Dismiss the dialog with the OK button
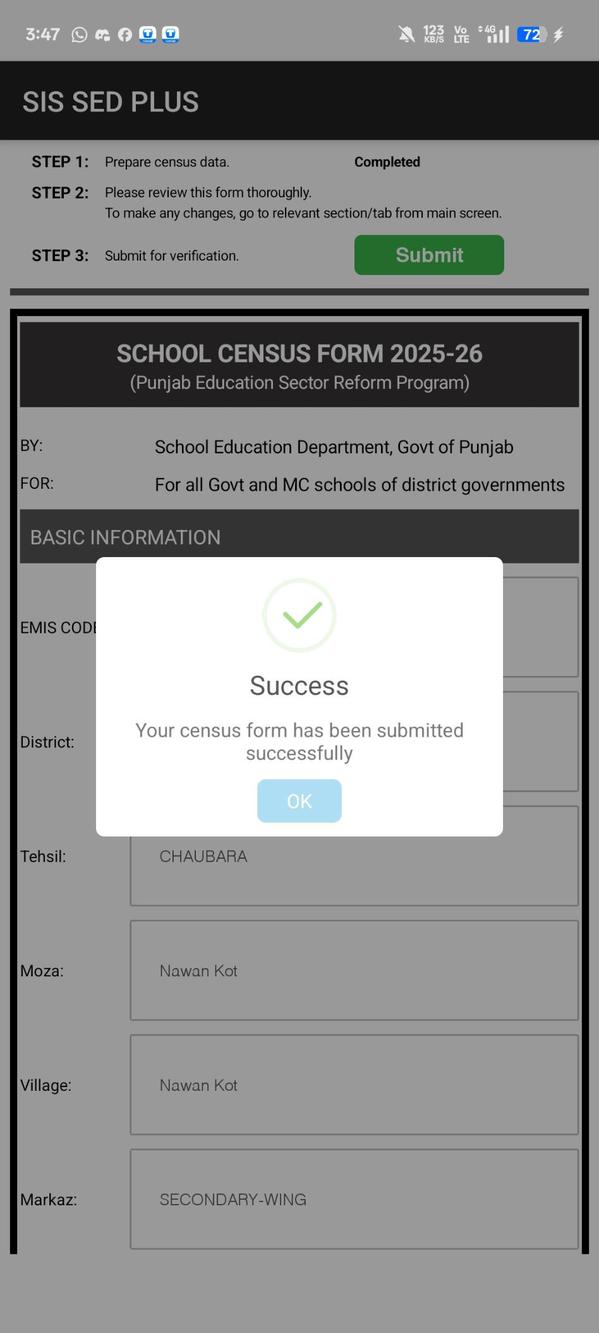Image resolution: width=599 pixels, height=1333 pixels. pos(299,800)
